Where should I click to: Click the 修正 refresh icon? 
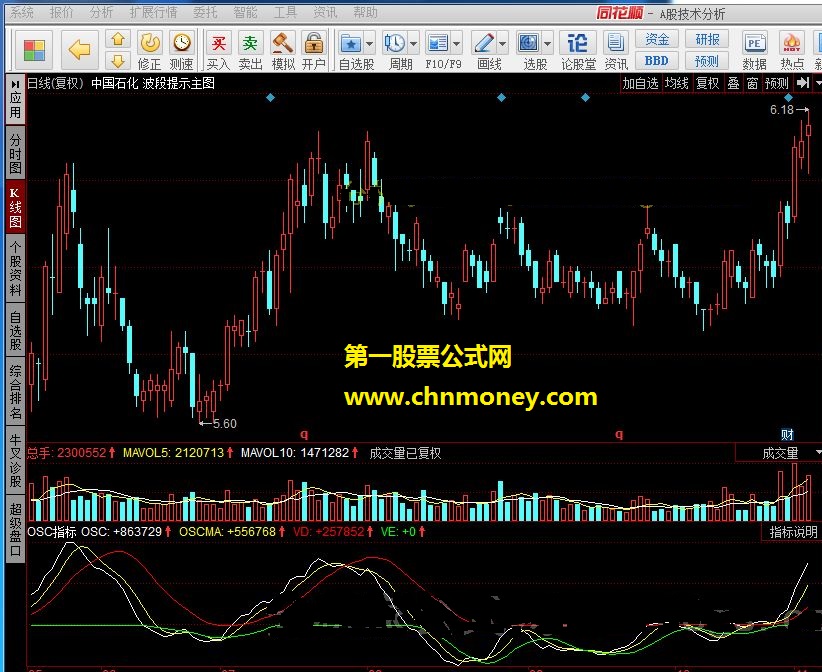coord(150,42)
